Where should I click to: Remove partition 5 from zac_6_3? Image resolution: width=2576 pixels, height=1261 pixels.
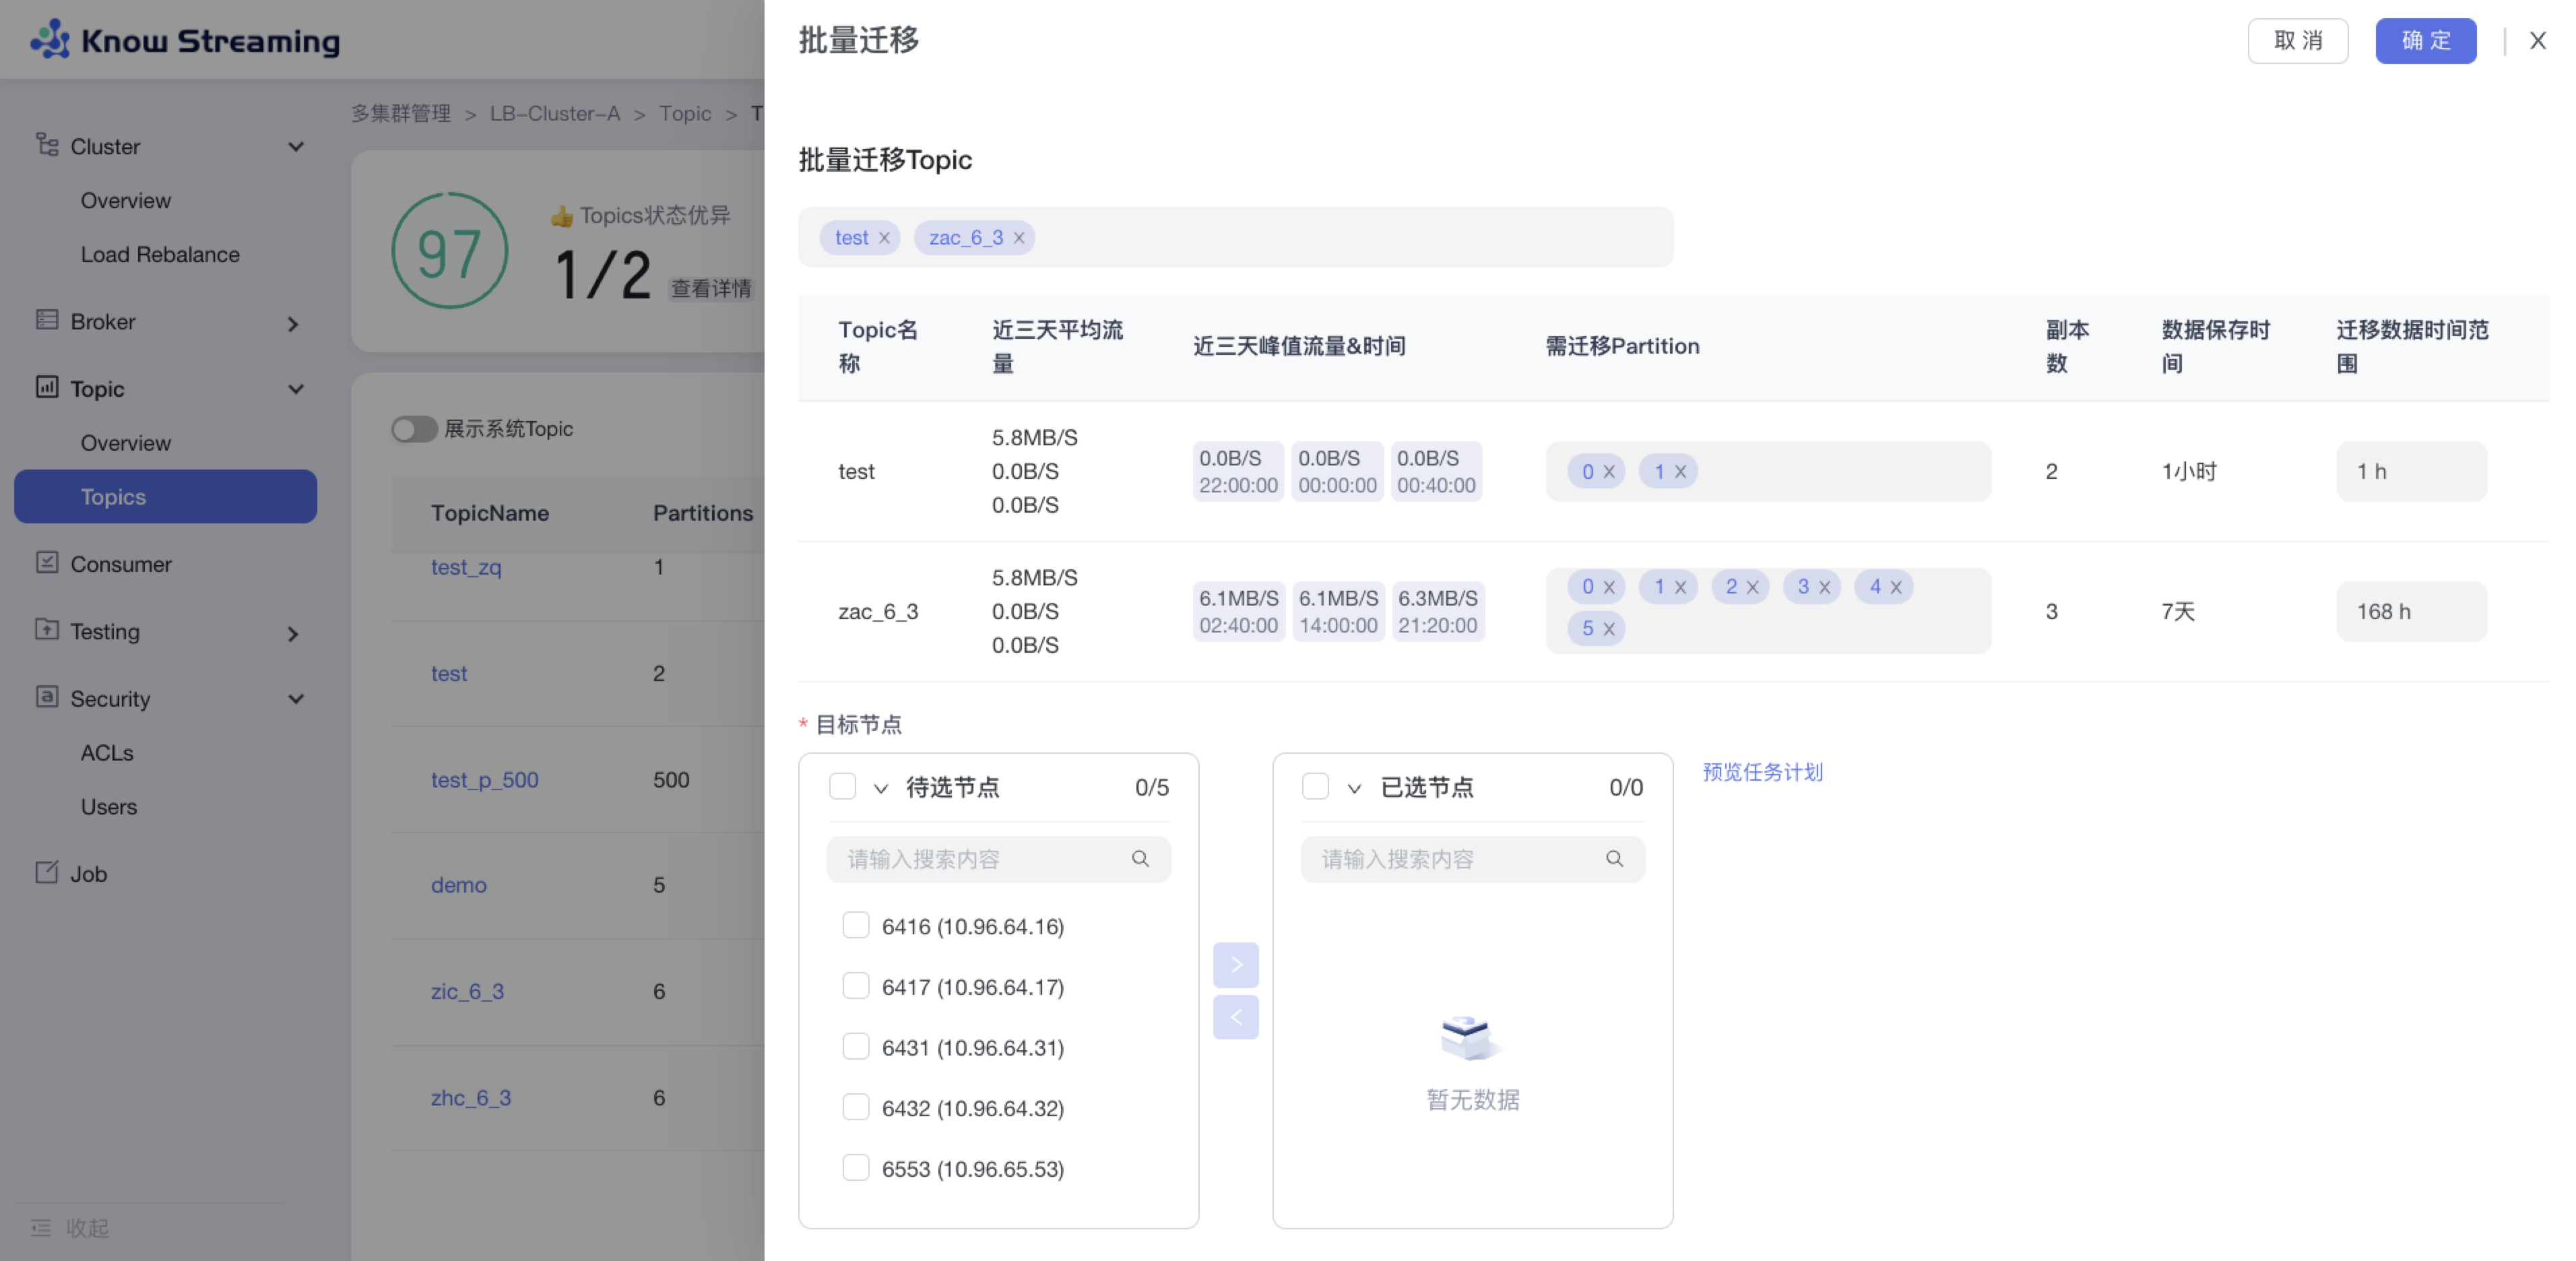pyautogui.click(x=1609, y=629)
